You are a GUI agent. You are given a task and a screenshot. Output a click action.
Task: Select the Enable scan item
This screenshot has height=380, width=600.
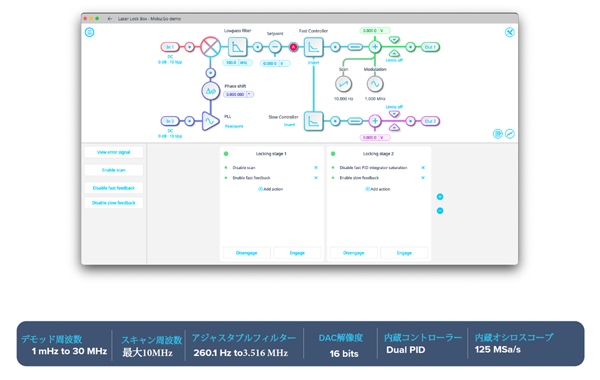pos(114,170)
